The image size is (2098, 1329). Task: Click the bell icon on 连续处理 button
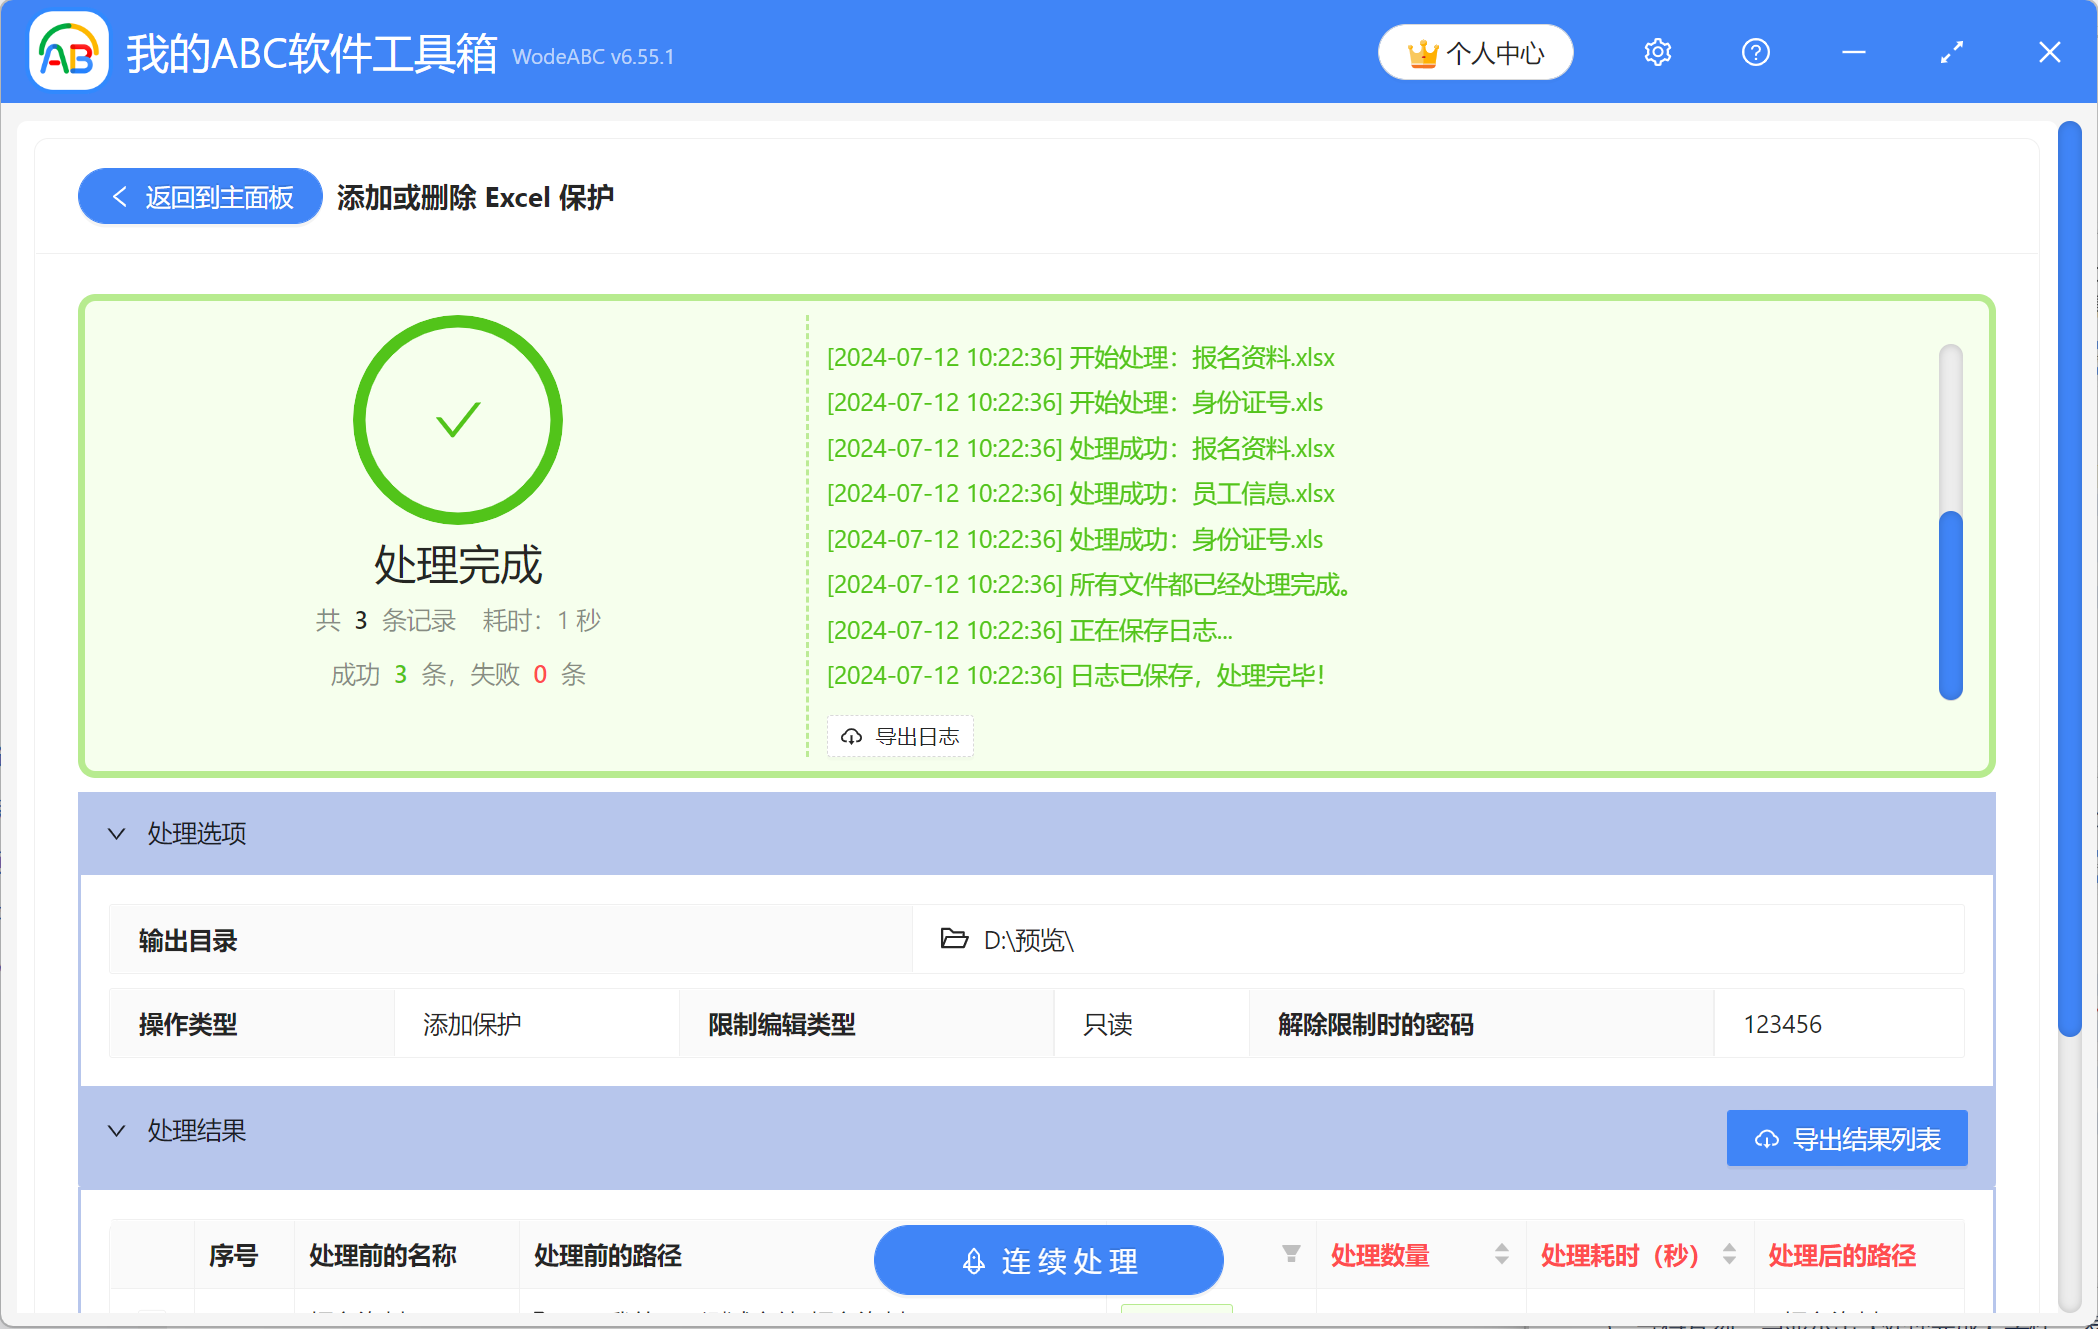pos(973,1260)
